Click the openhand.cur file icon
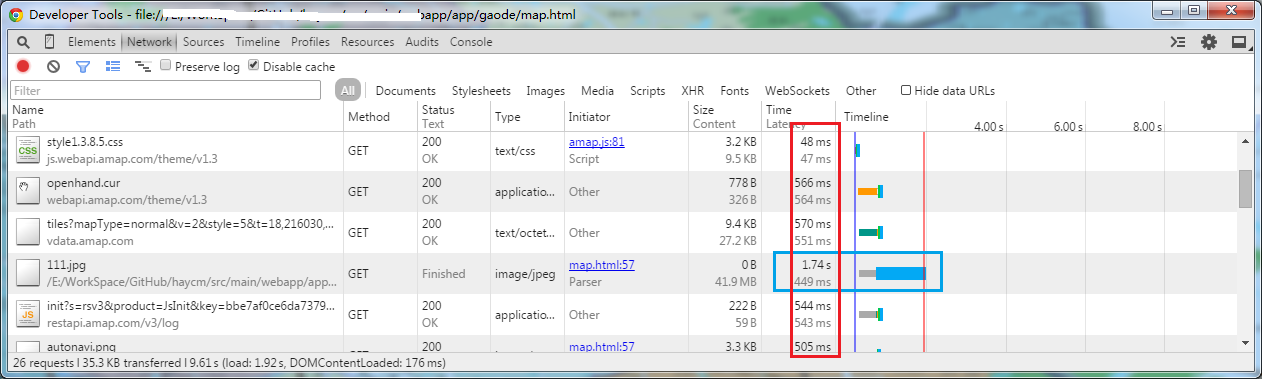The width and height of the screenshot is (1262, 379). (x=27, y=191)
